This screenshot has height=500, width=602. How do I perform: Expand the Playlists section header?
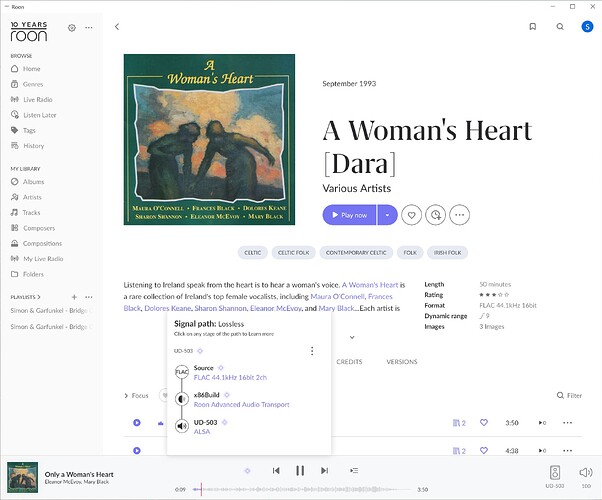pos(25,297)
